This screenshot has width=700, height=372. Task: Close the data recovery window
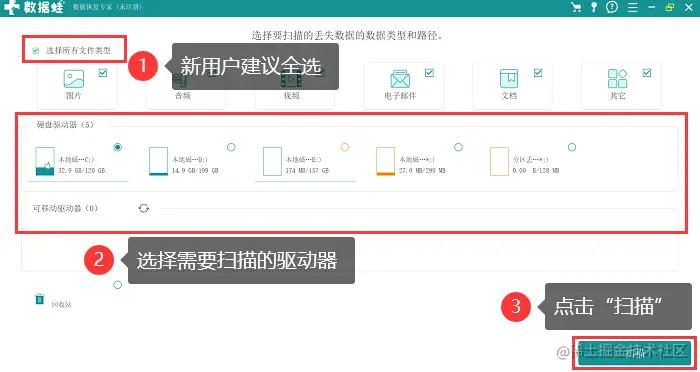pos(689,7)
